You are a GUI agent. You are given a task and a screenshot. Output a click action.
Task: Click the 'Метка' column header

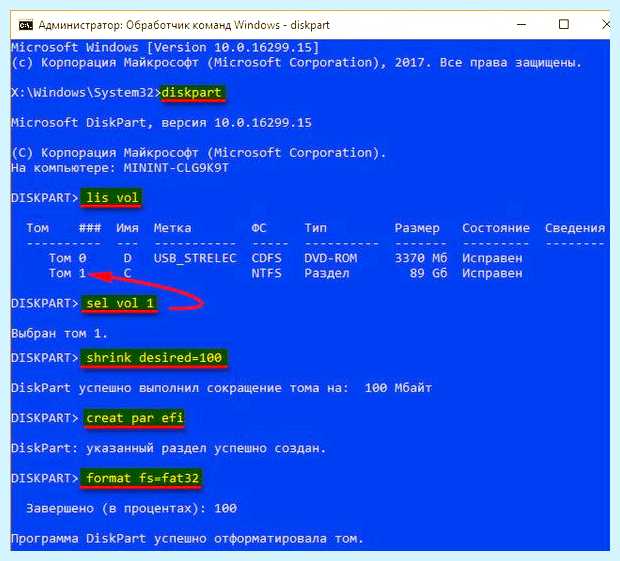pyautogui.click(x=172, y=228)
